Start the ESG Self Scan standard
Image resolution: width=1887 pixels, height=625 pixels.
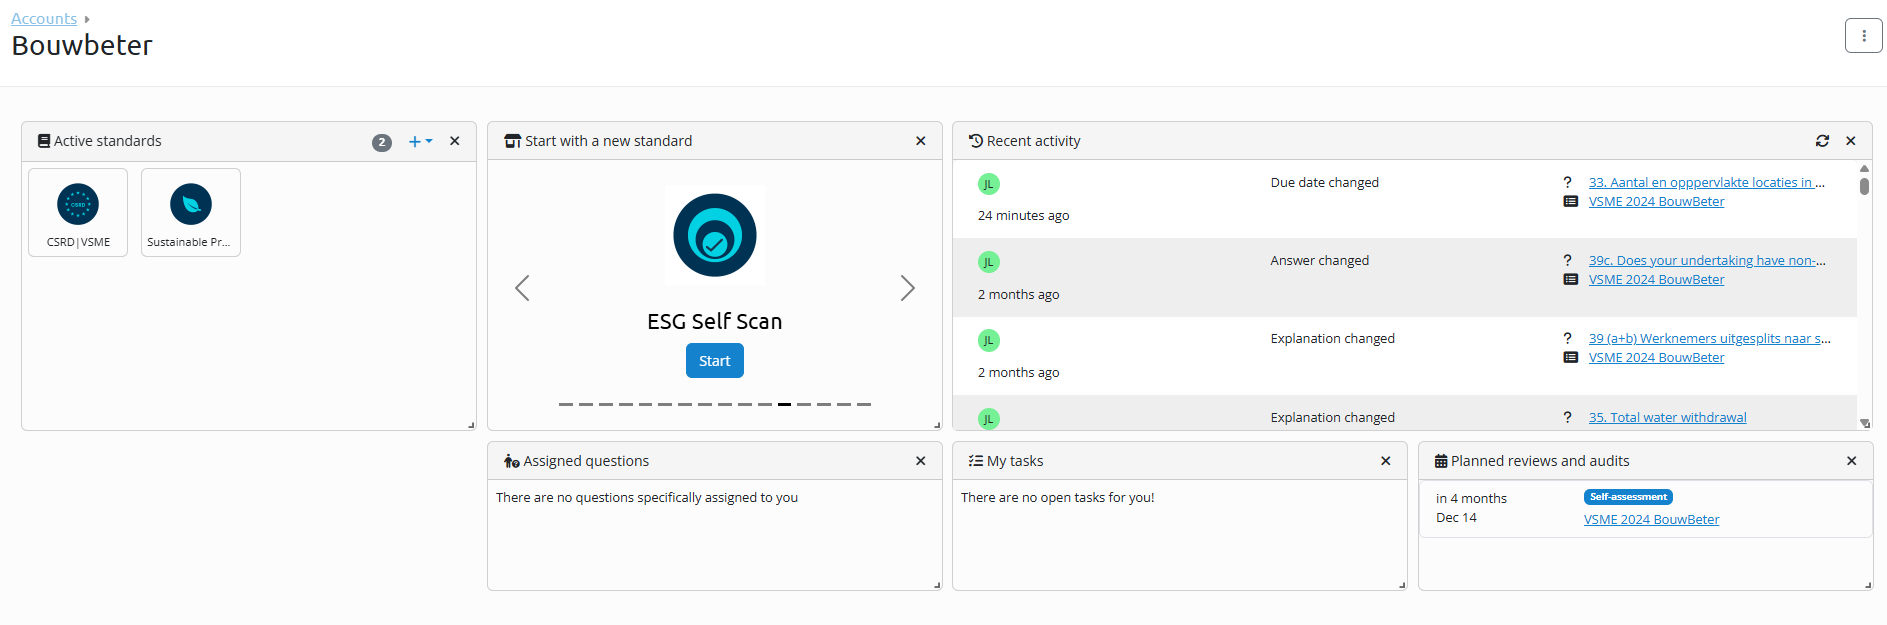click(715, 361)
